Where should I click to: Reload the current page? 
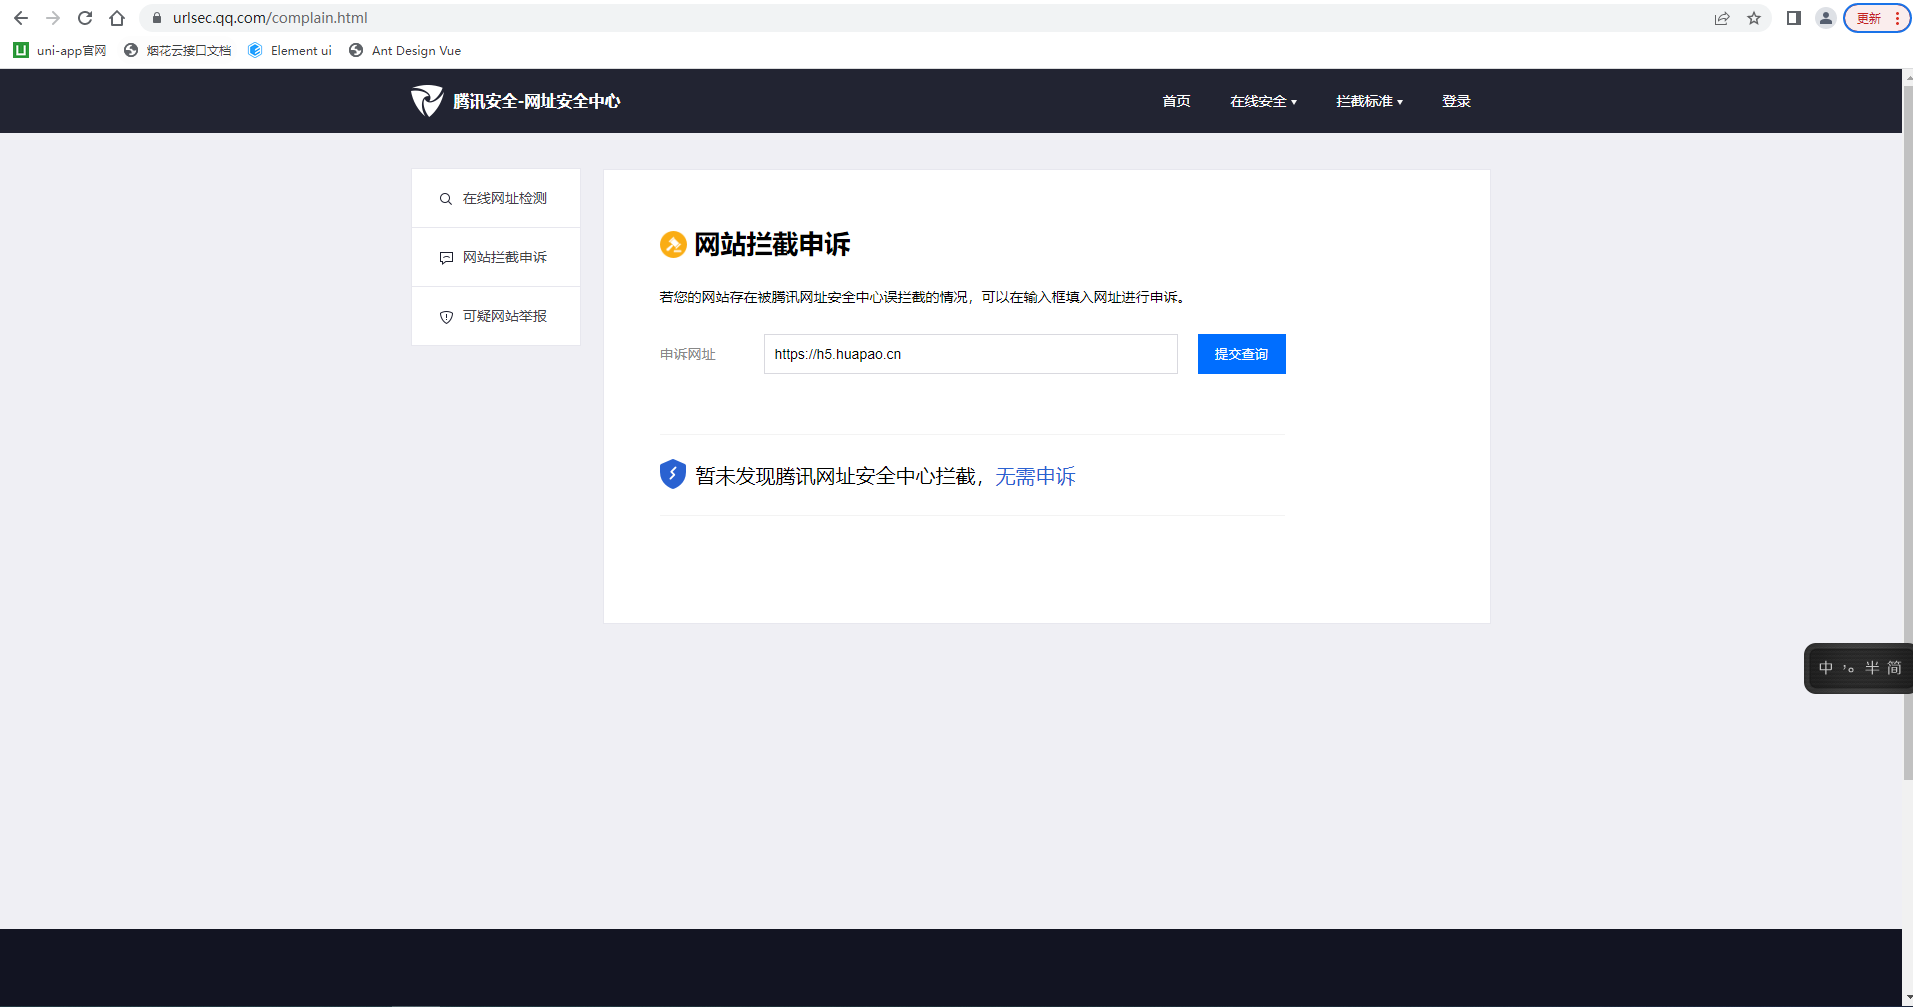pos(85,18)
